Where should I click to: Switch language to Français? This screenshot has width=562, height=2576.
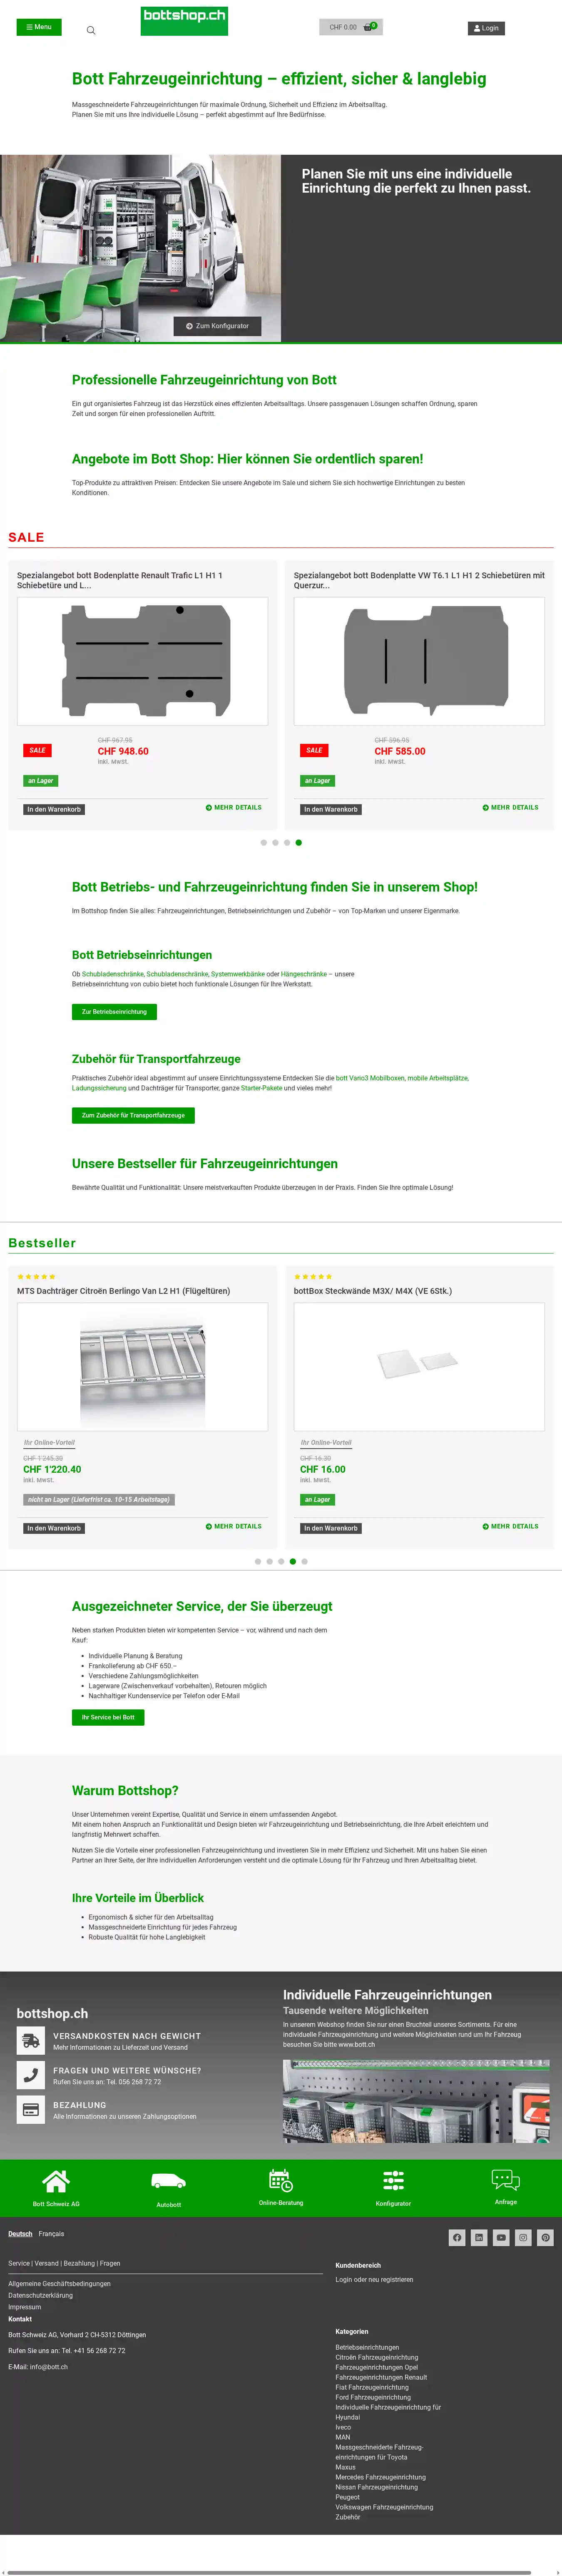point(51,2233)
